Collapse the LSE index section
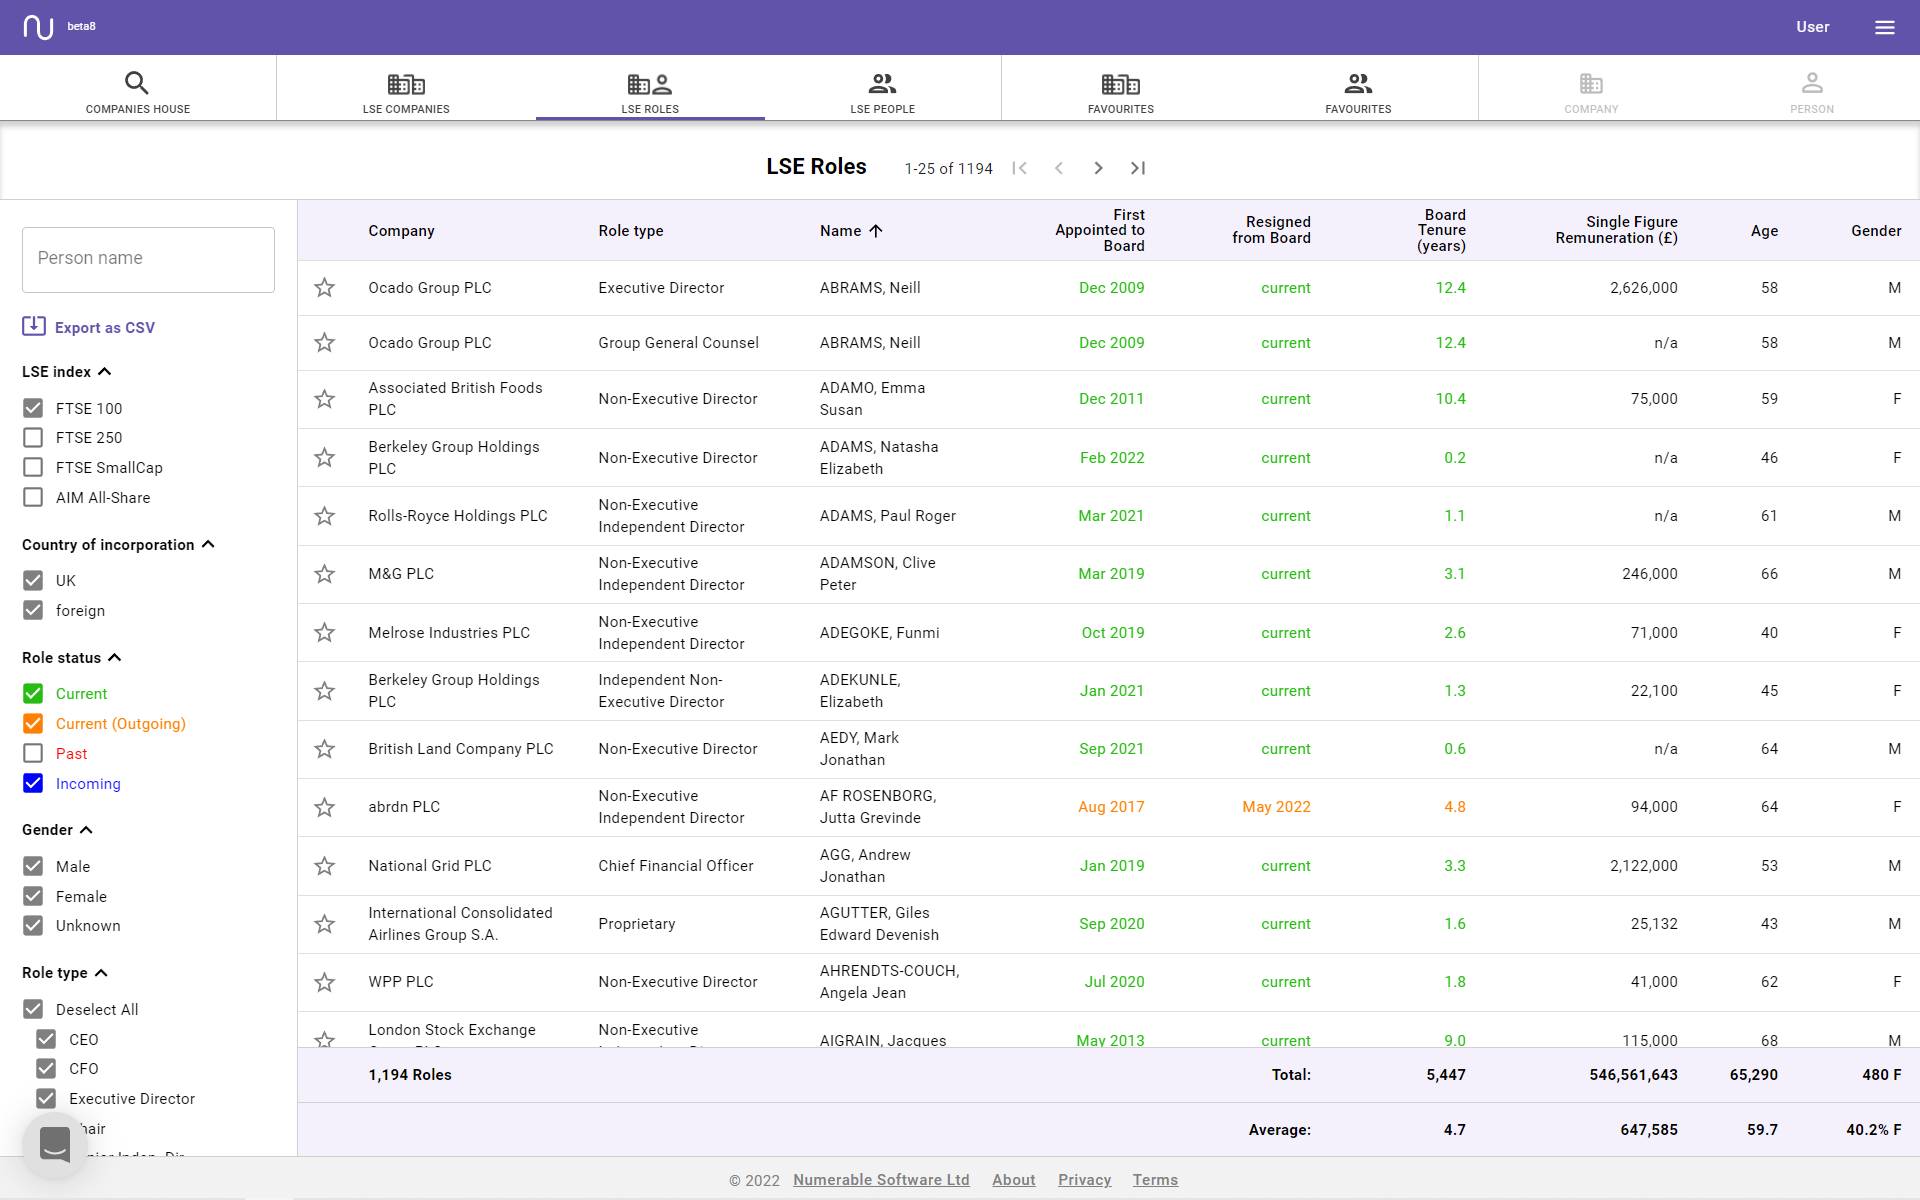This screenshot has height=1200, width=1920. tap(104, 372)
